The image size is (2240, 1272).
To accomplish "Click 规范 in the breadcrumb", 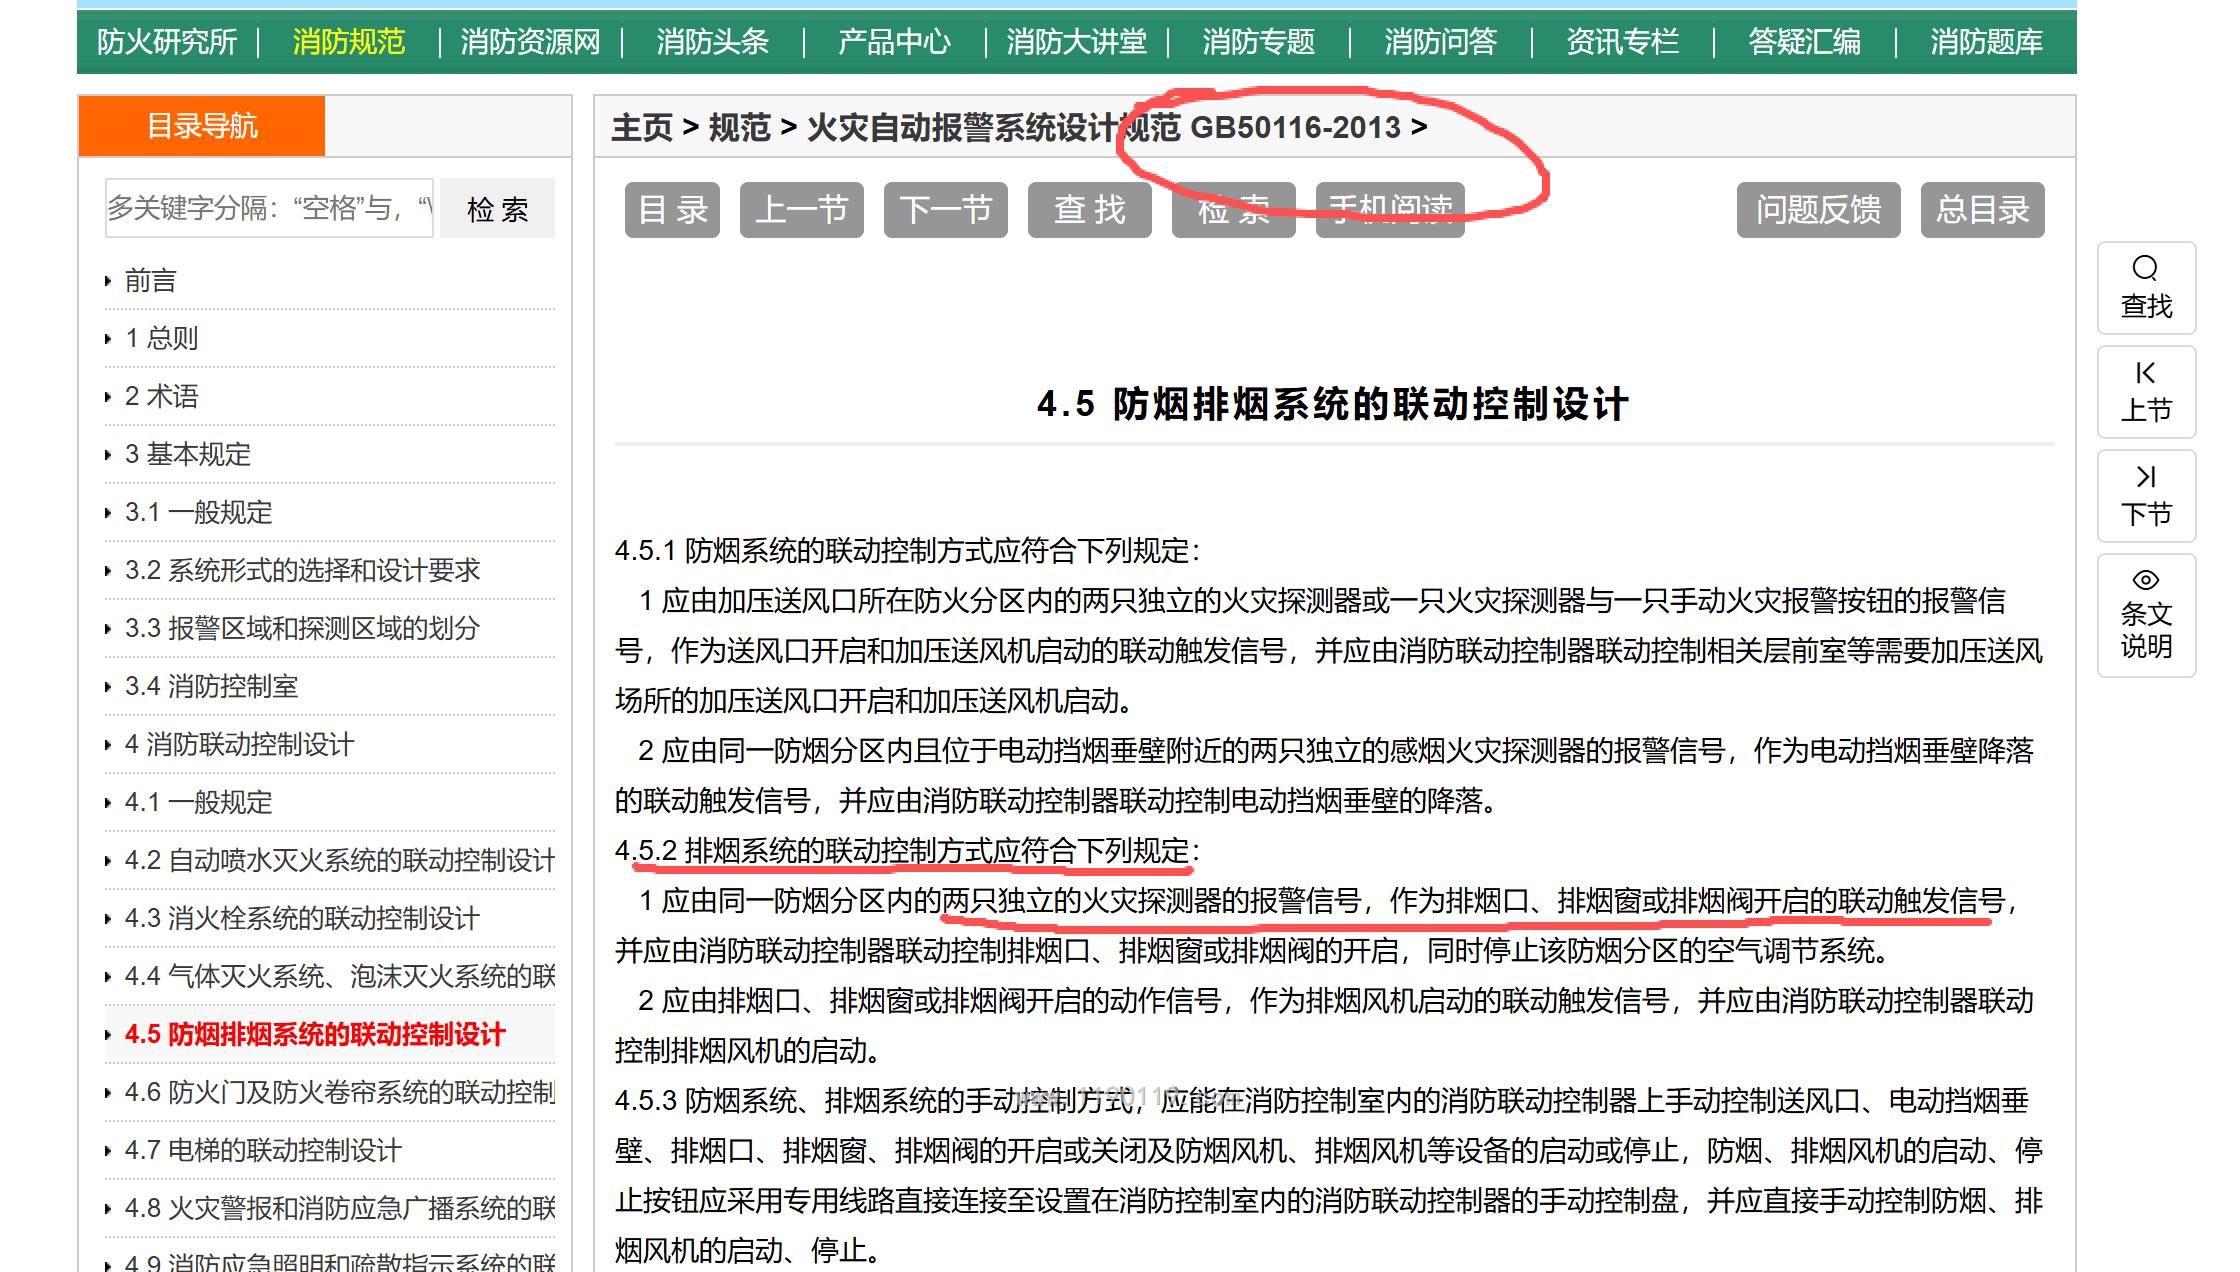I will [x=739, y=128].
